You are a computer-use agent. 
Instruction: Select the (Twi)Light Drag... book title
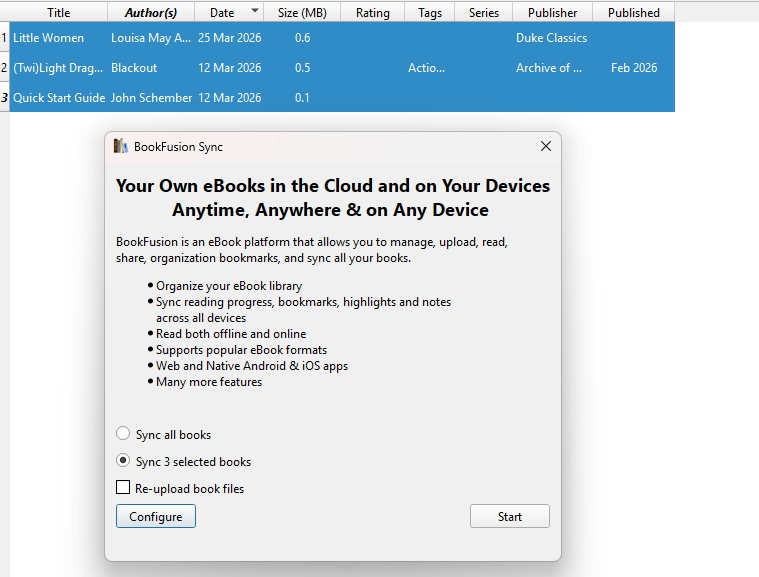click(58, 68)
